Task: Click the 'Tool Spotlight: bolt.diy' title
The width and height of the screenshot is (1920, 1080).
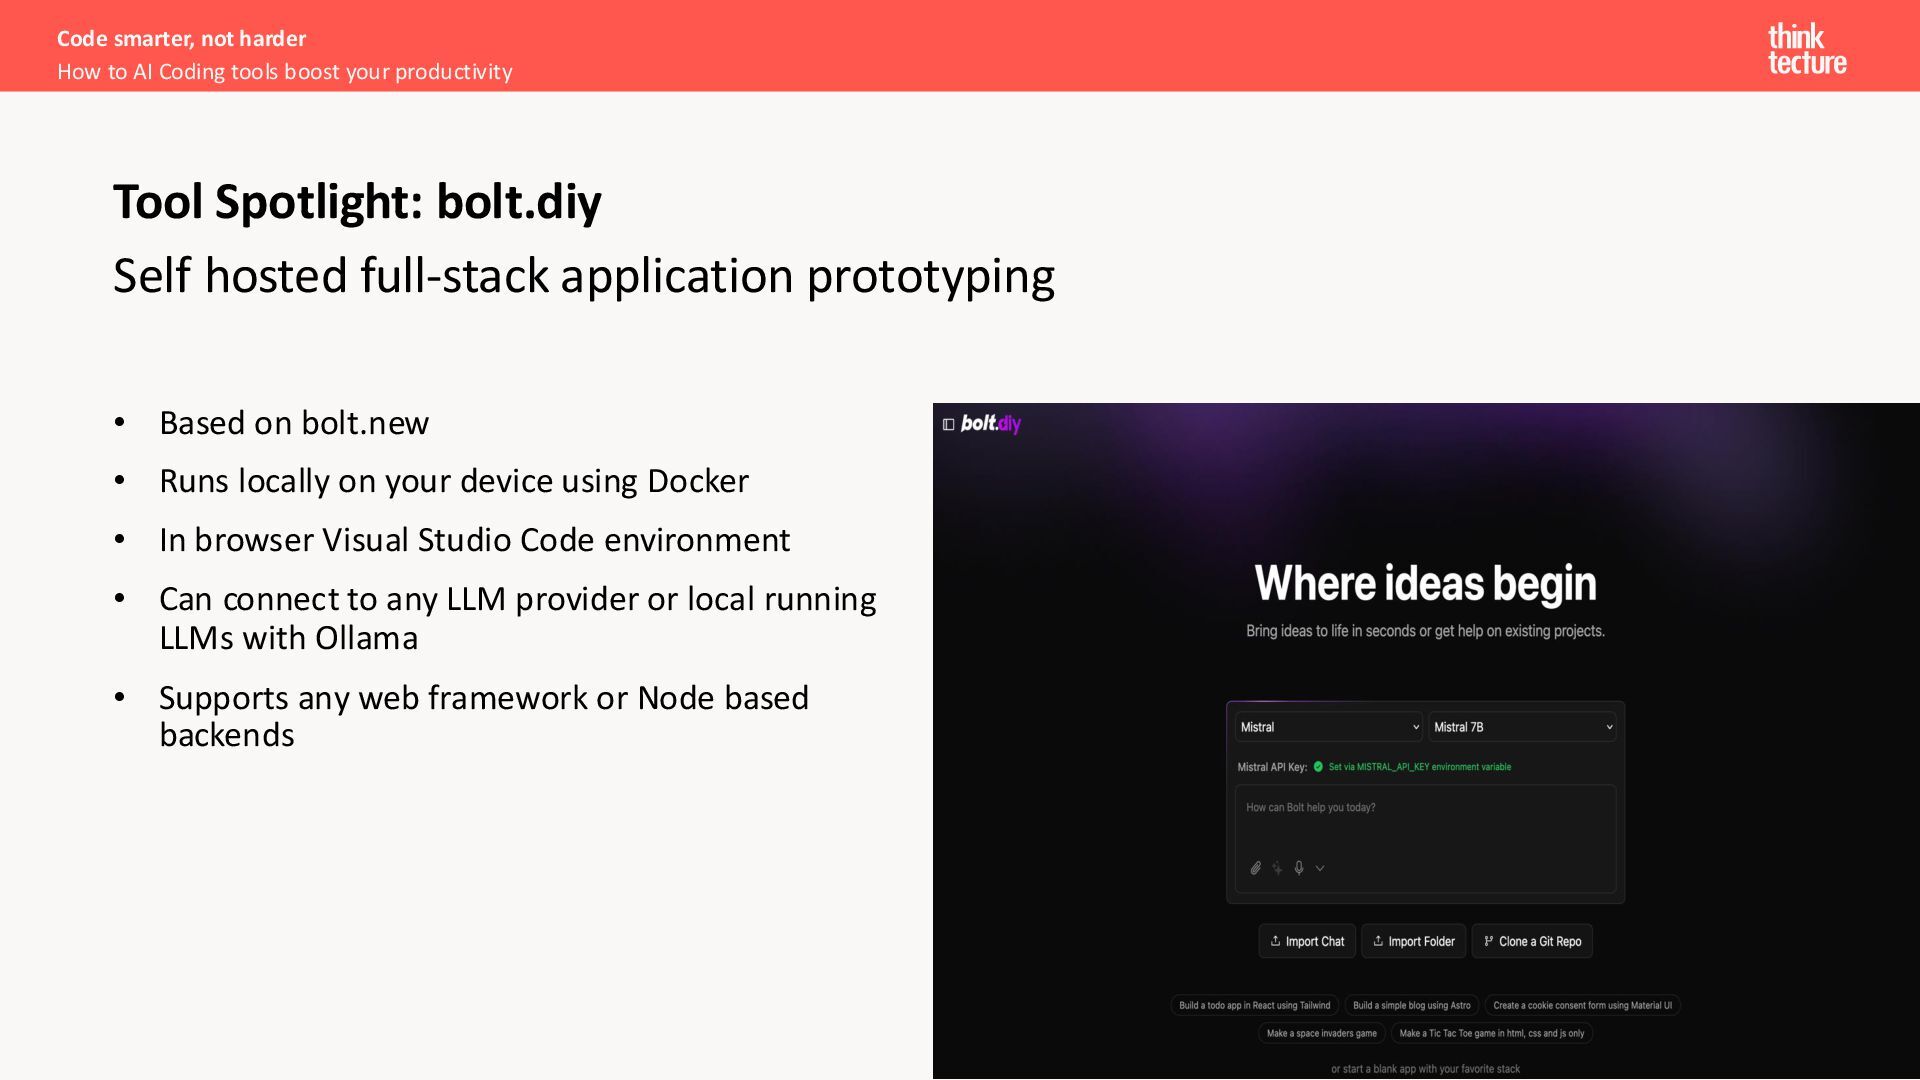Action: pyautogui.click(x=357, y=202)
